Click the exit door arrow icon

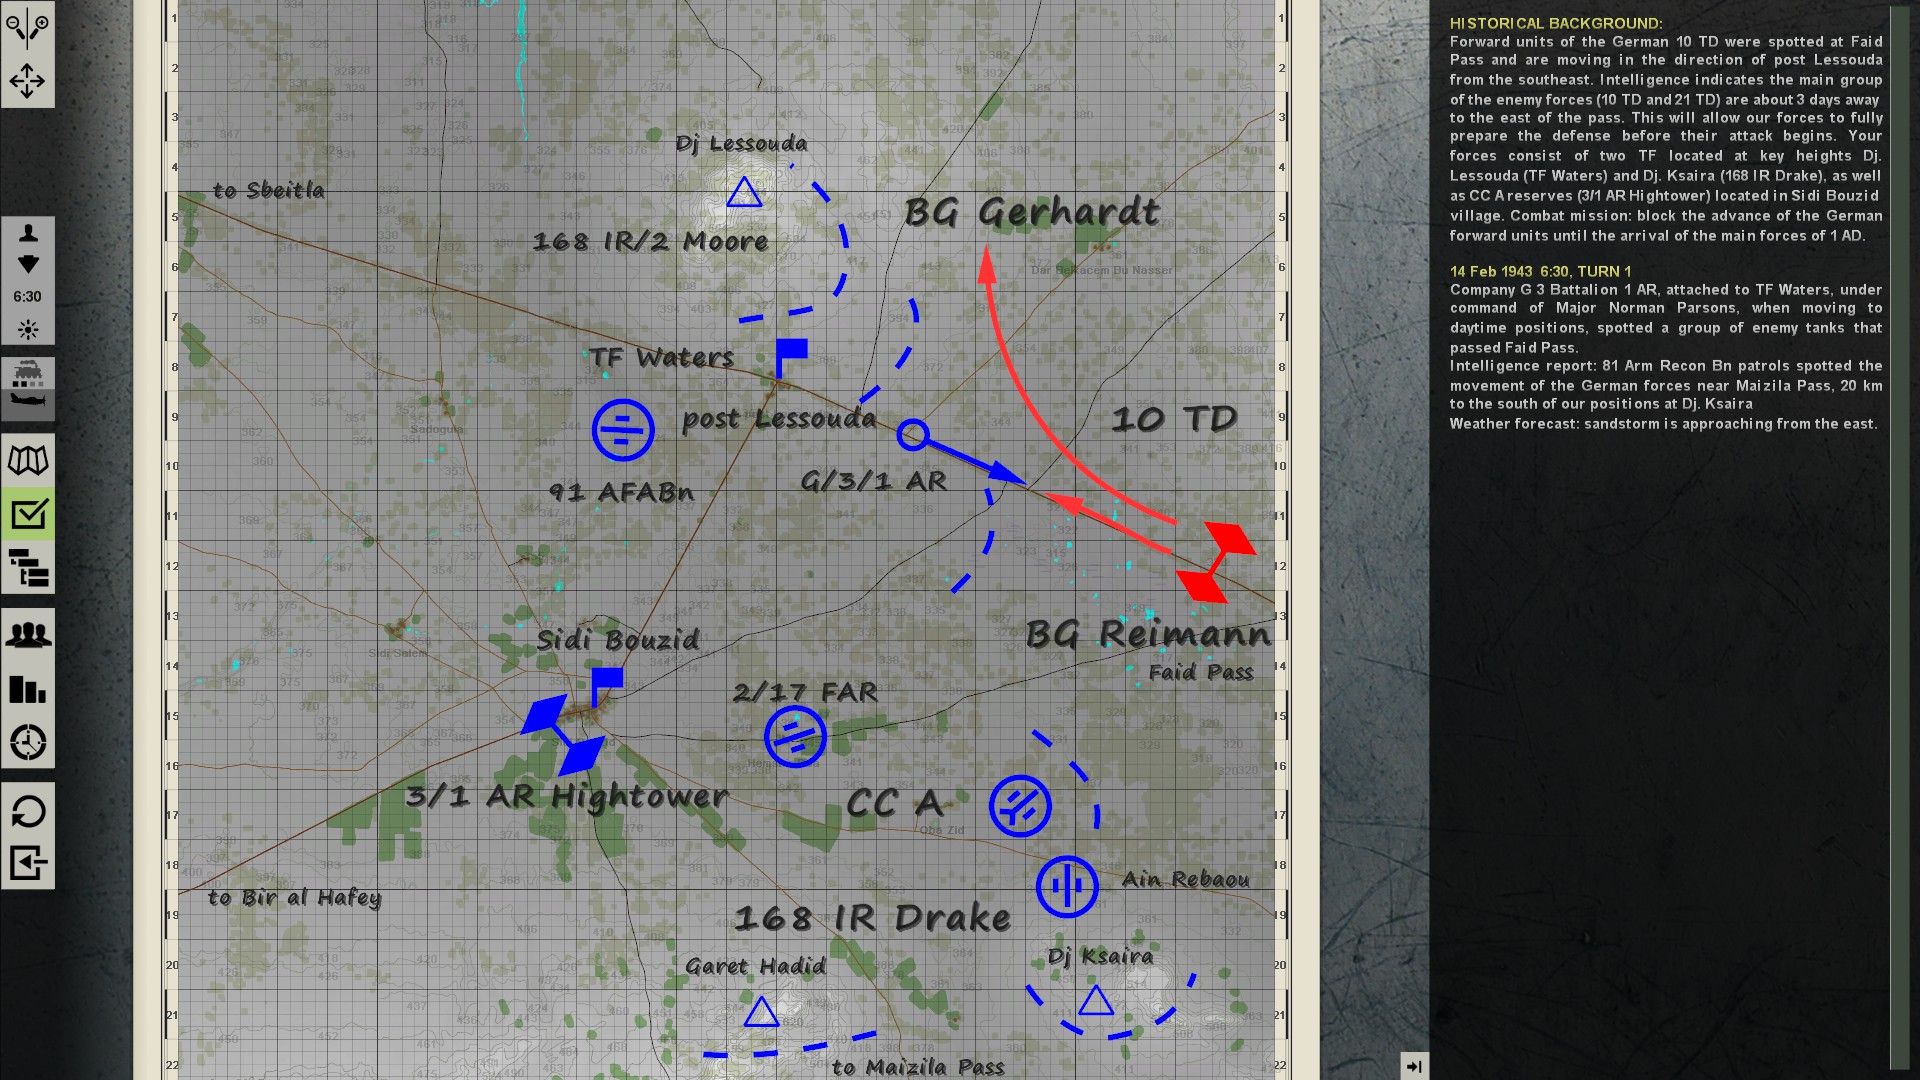[27, 863]
